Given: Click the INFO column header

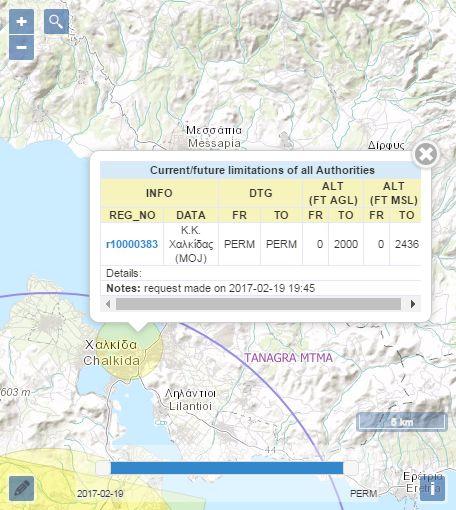Looking at the screenshot, I should pyautogui.click(x=159, y=193).
